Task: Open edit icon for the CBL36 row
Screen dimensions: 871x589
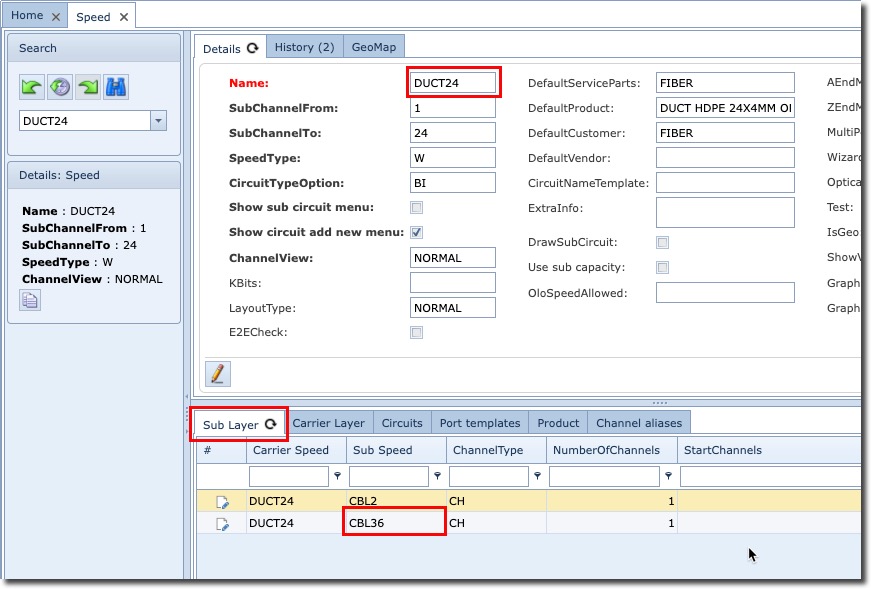Action: [x=222, y=523]
